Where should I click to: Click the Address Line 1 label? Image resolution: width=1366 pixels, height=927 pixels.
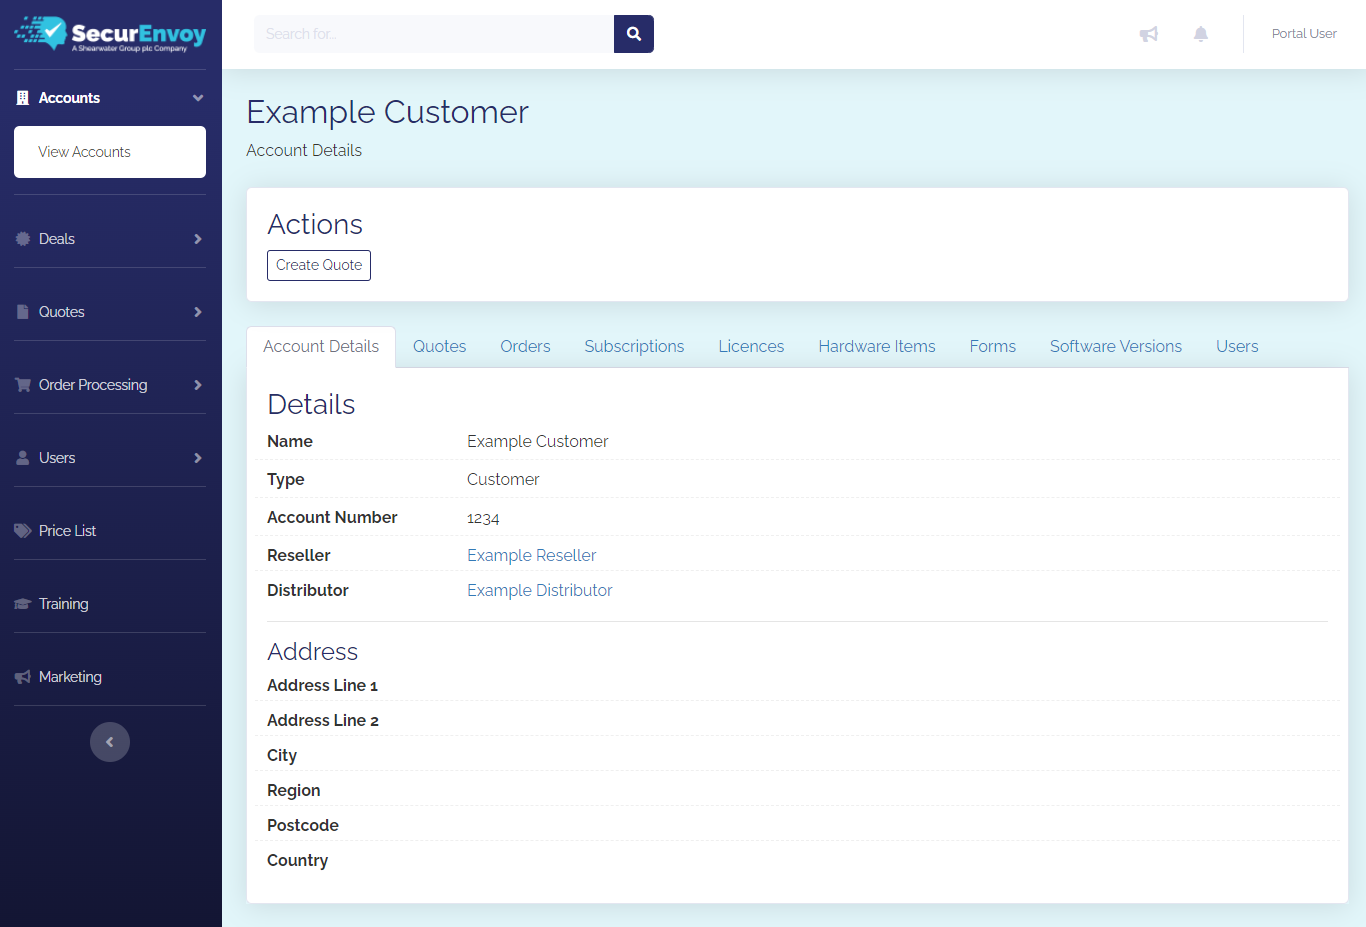coord(322,685)
